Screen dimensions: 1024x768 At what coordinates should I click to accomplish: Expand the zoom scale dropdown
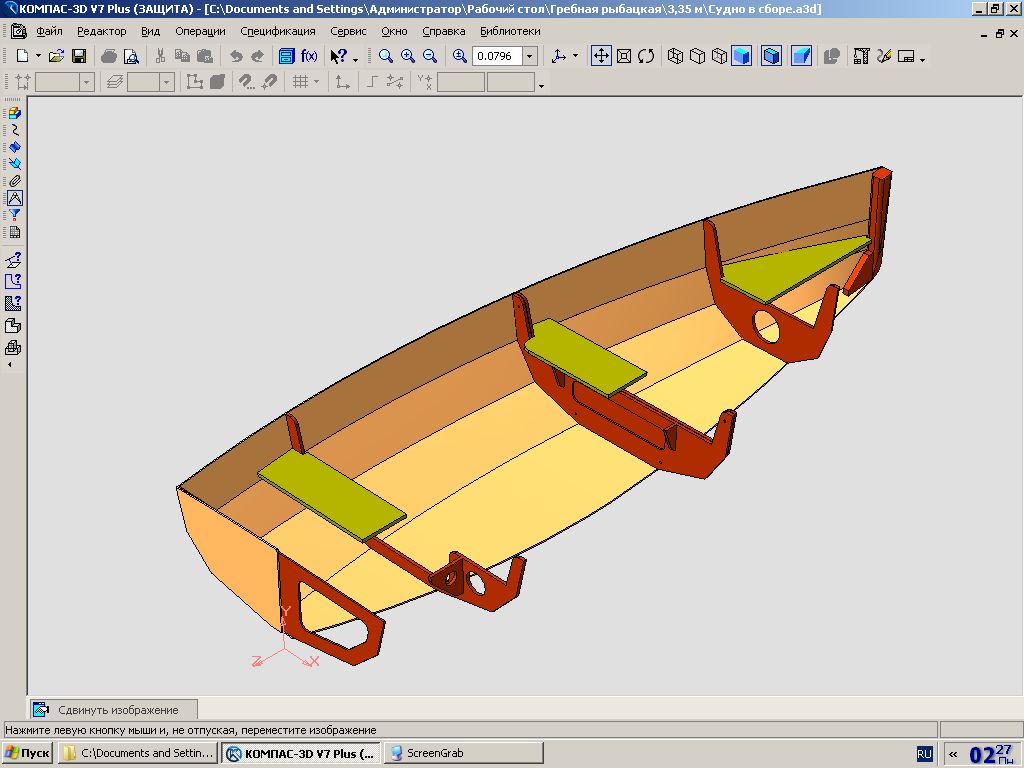coord(530,57)
